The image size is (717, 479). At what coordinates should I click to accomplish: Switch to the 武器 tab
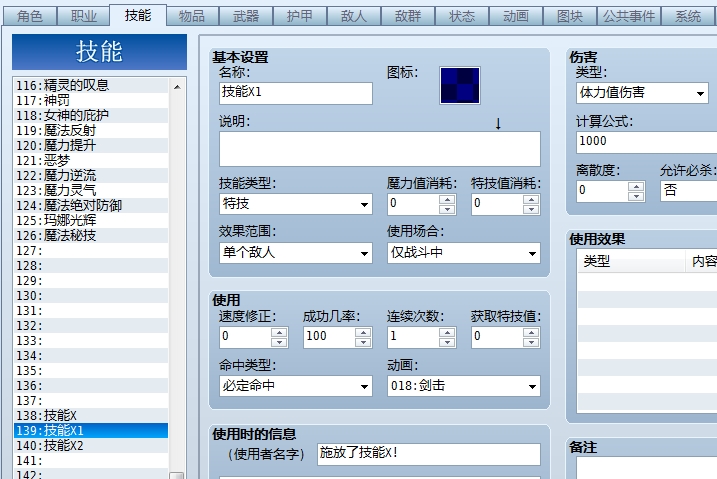(246, 16)
